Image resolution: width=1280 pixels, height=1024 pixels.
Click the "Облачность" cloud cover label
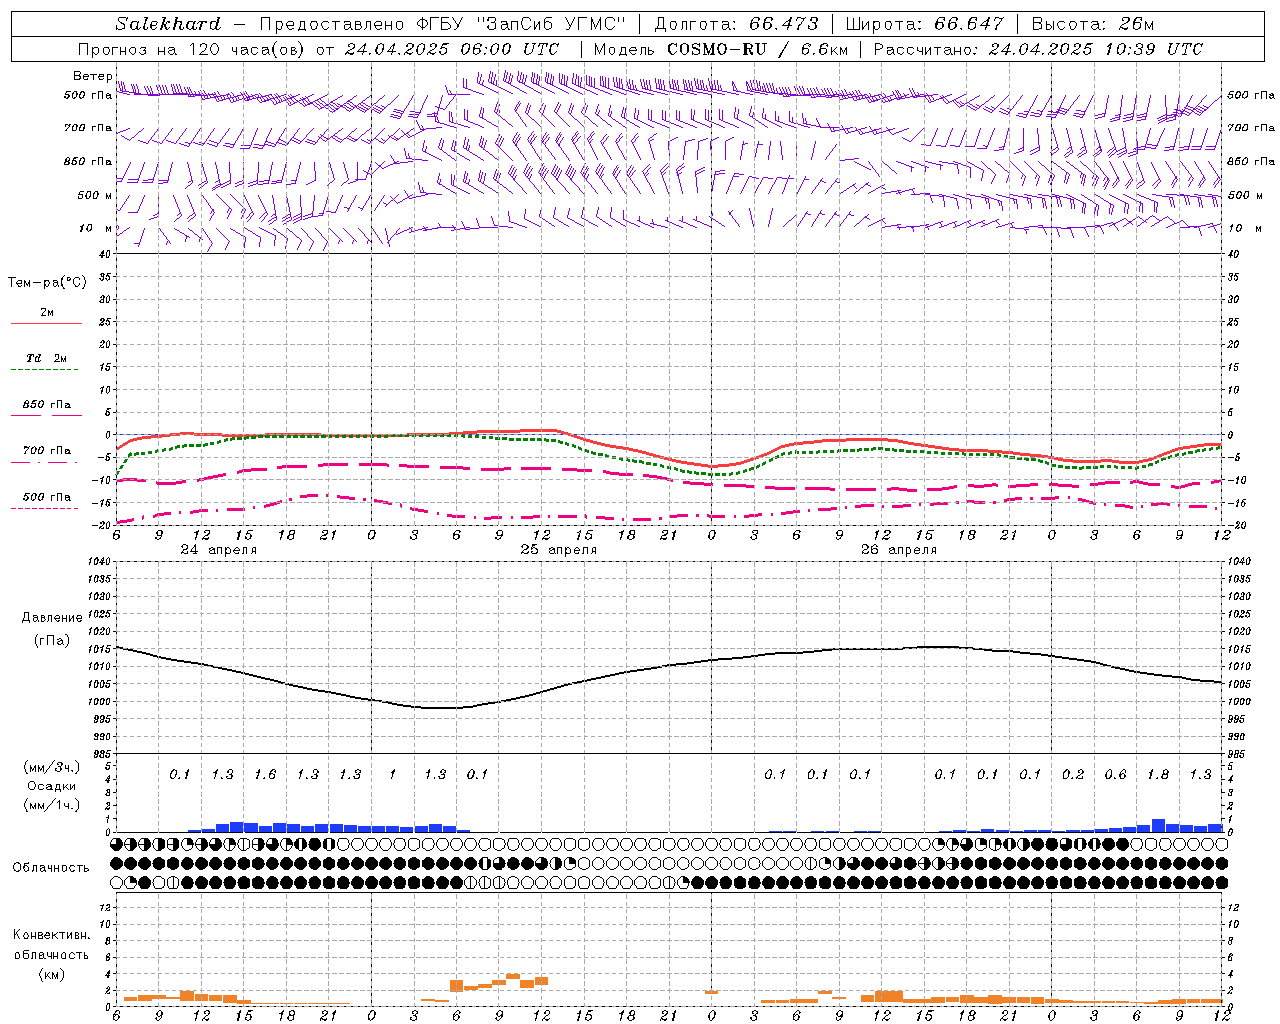(x=51, y=868)
